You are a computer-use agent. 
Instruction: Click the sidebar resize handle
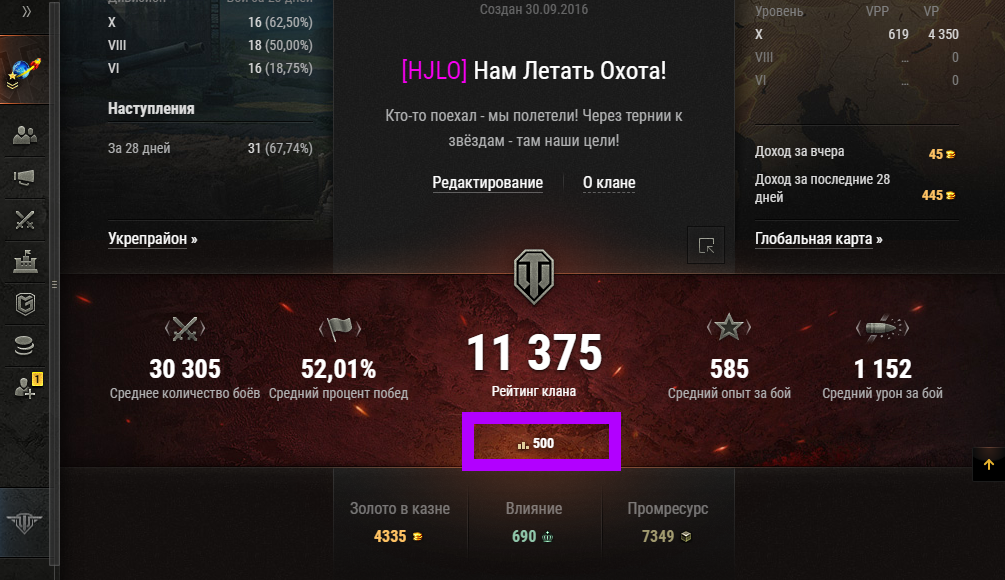click(54, 285)
